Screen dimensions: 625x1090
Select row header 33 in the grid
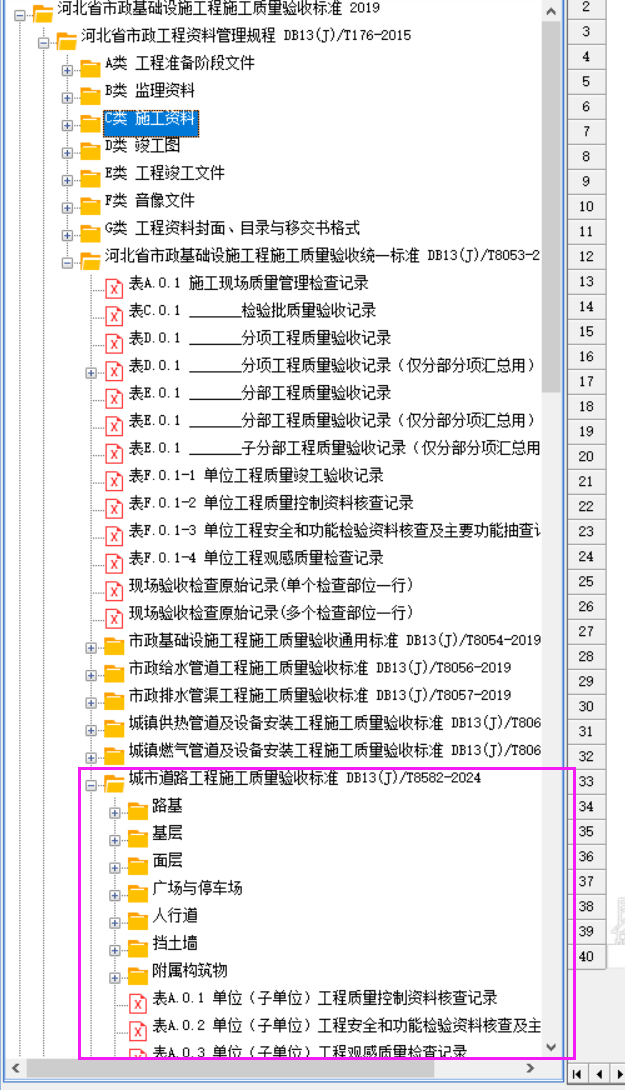tap(586, 781)
